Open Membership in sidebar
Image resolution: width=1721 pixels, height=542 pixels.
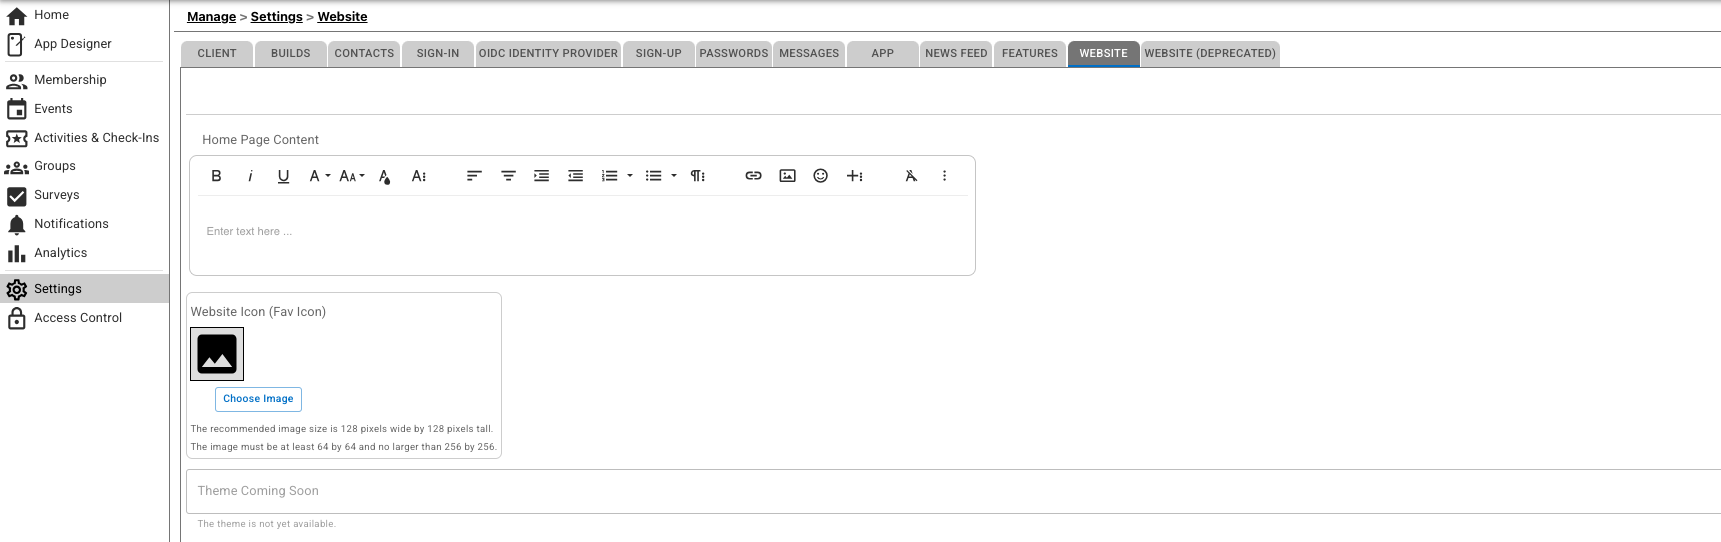coord(84,80)
